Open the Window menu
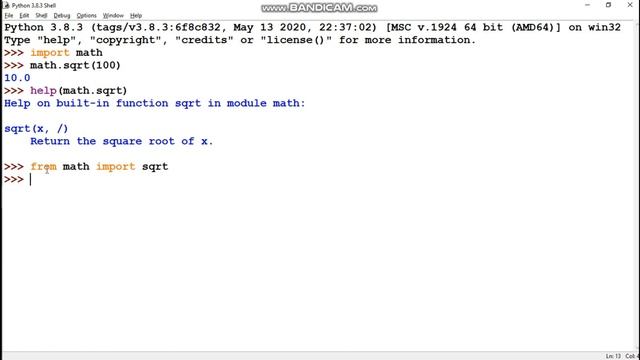This screenshot has width=640, height=360. coord(113,16)
